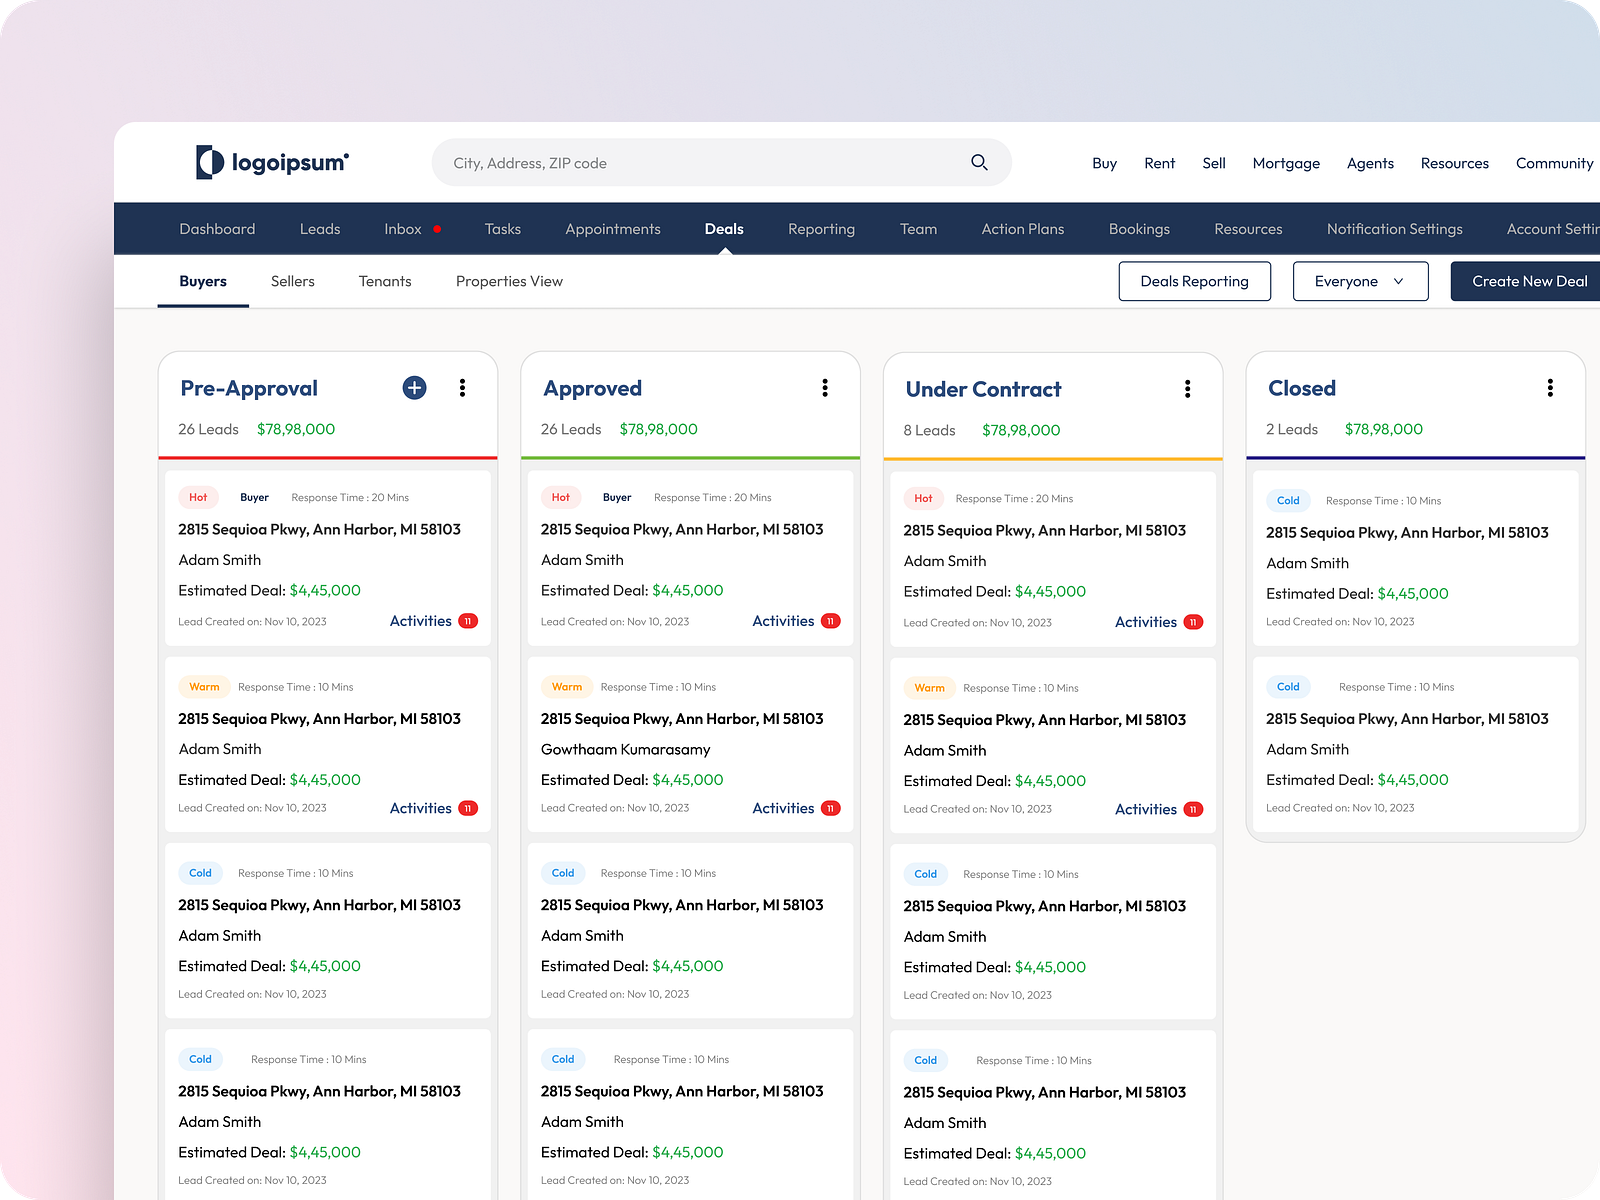Navigate to the Dashboard menu item

(x=217, y=228)
